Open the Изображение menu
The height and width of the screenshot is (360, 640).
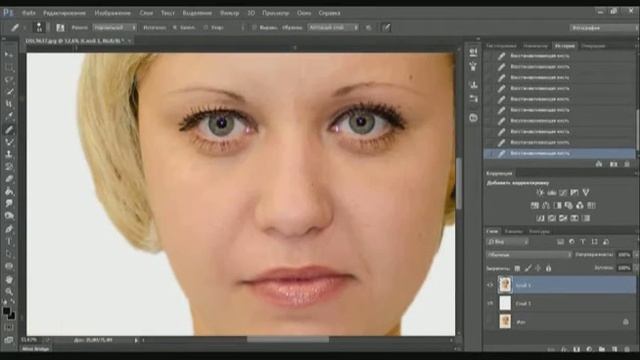coord(112,13)
